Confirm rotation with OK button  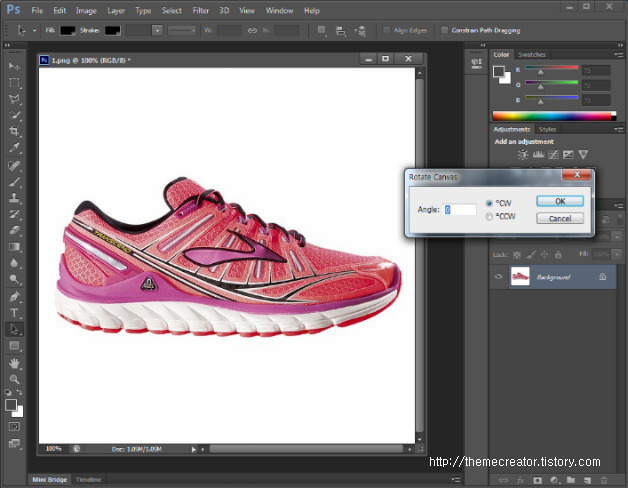coord(560,201)
